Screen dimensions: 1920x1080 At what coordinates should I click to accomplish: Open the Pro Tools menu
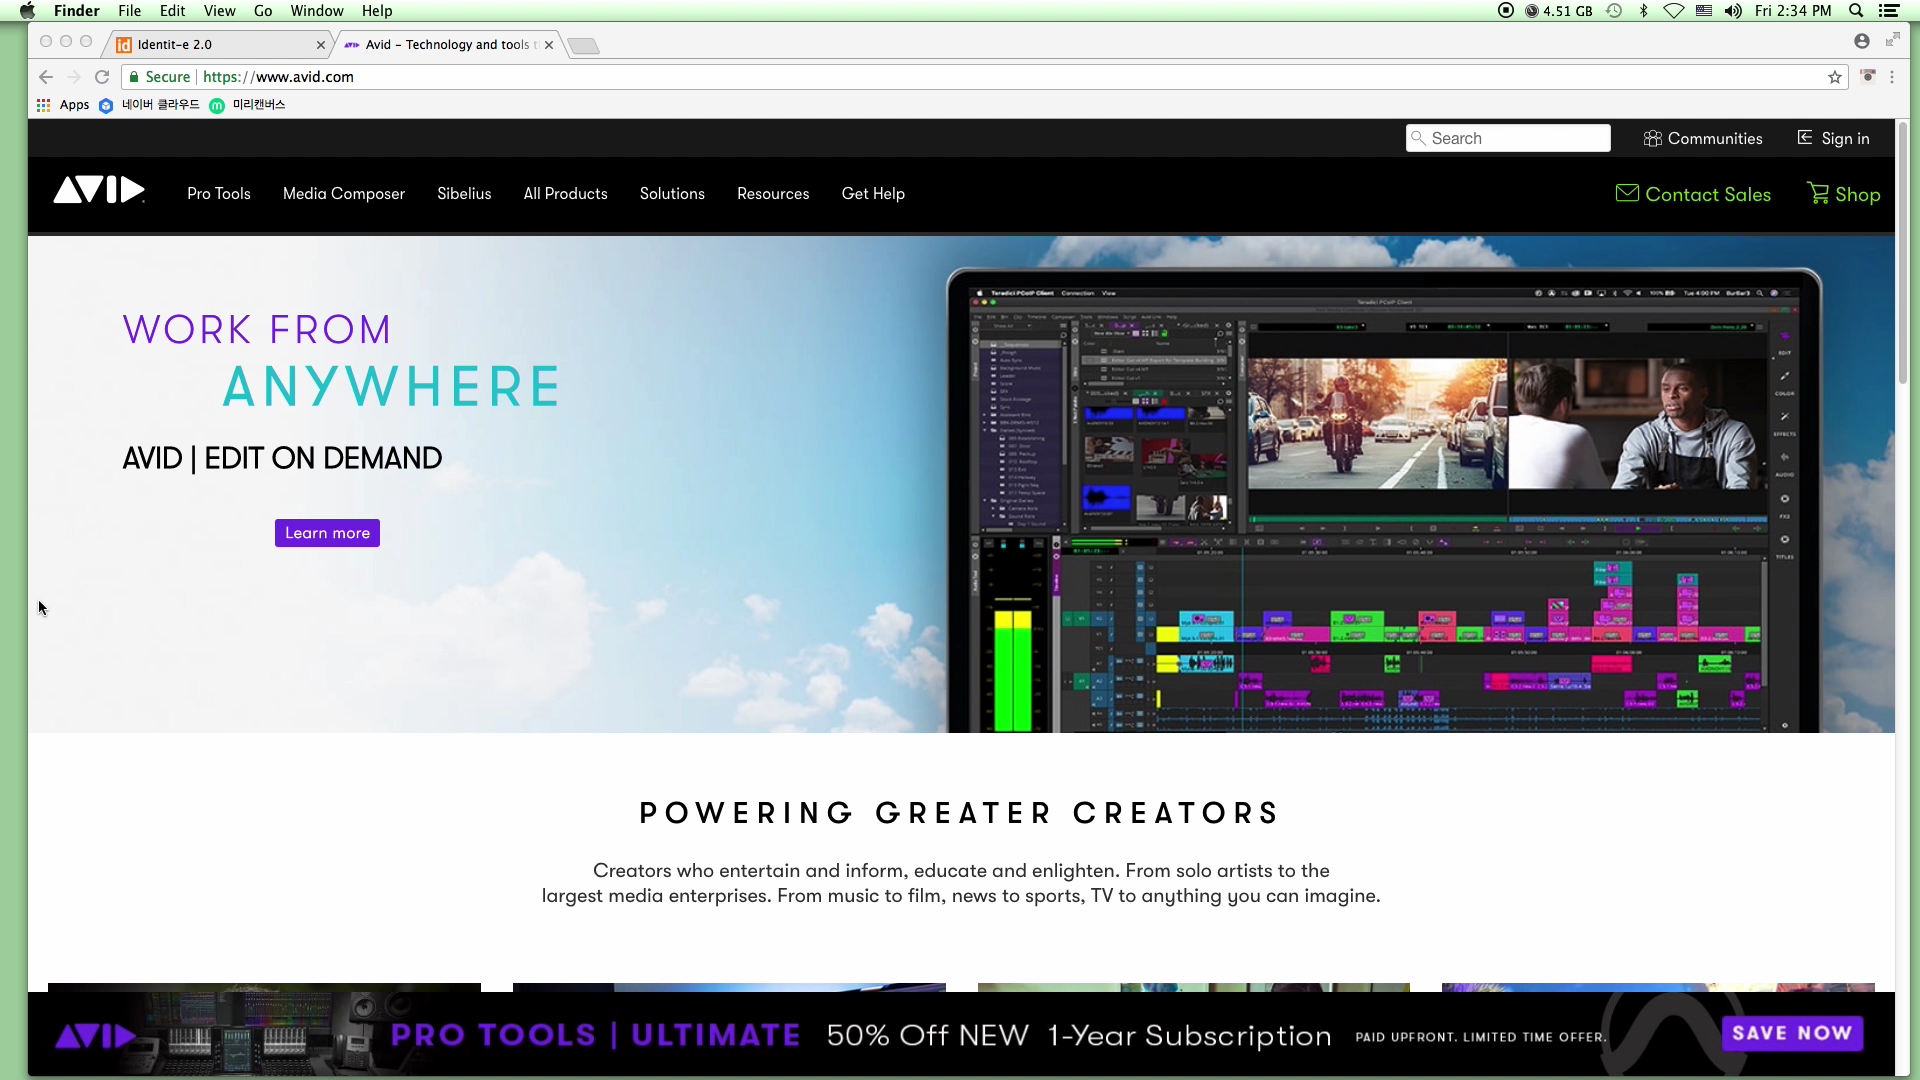[x=218, y=194]
